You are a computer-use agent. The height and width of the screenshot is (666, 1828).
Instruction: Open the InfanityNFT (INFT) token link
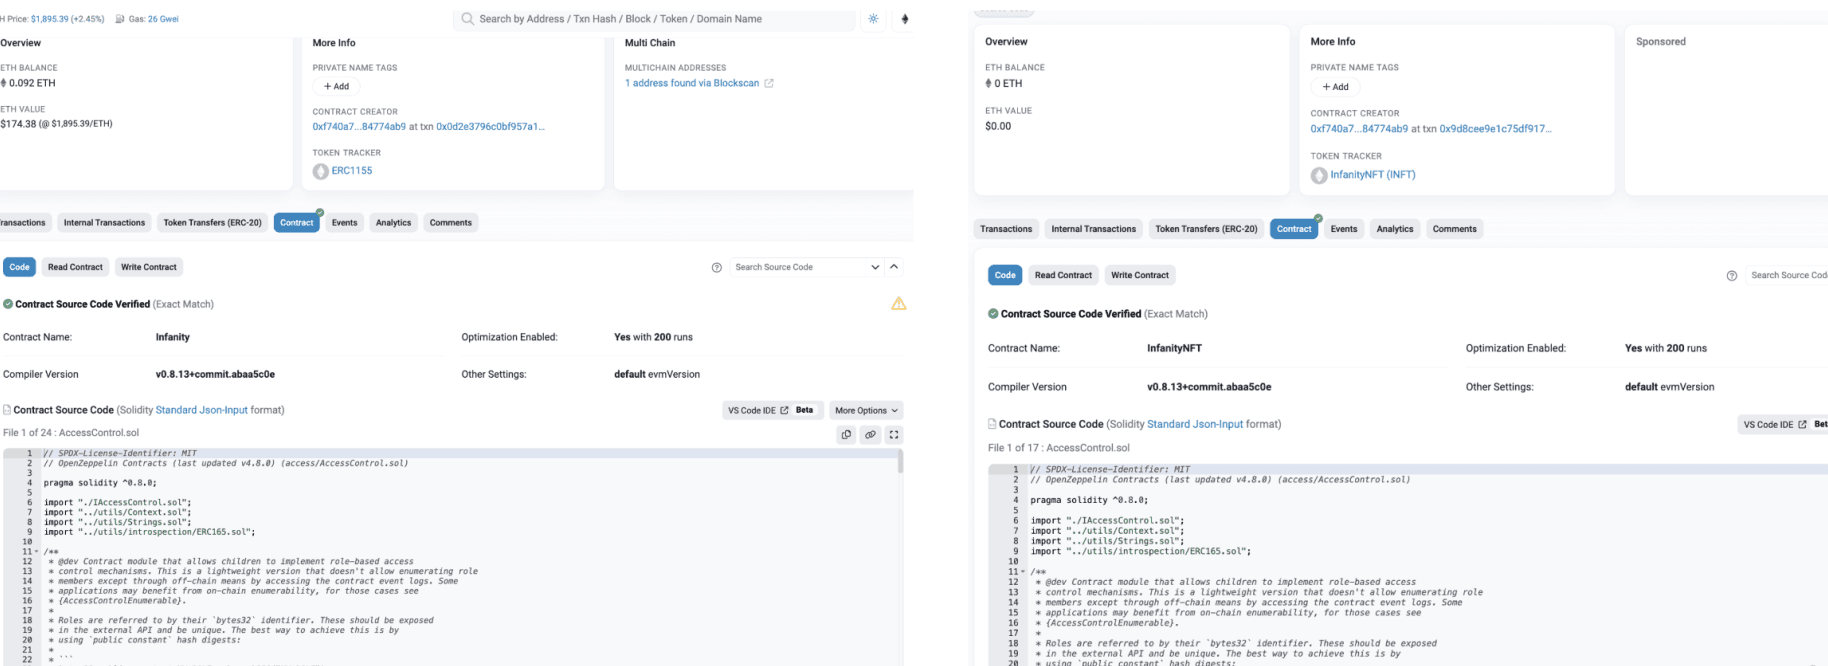1373,175
